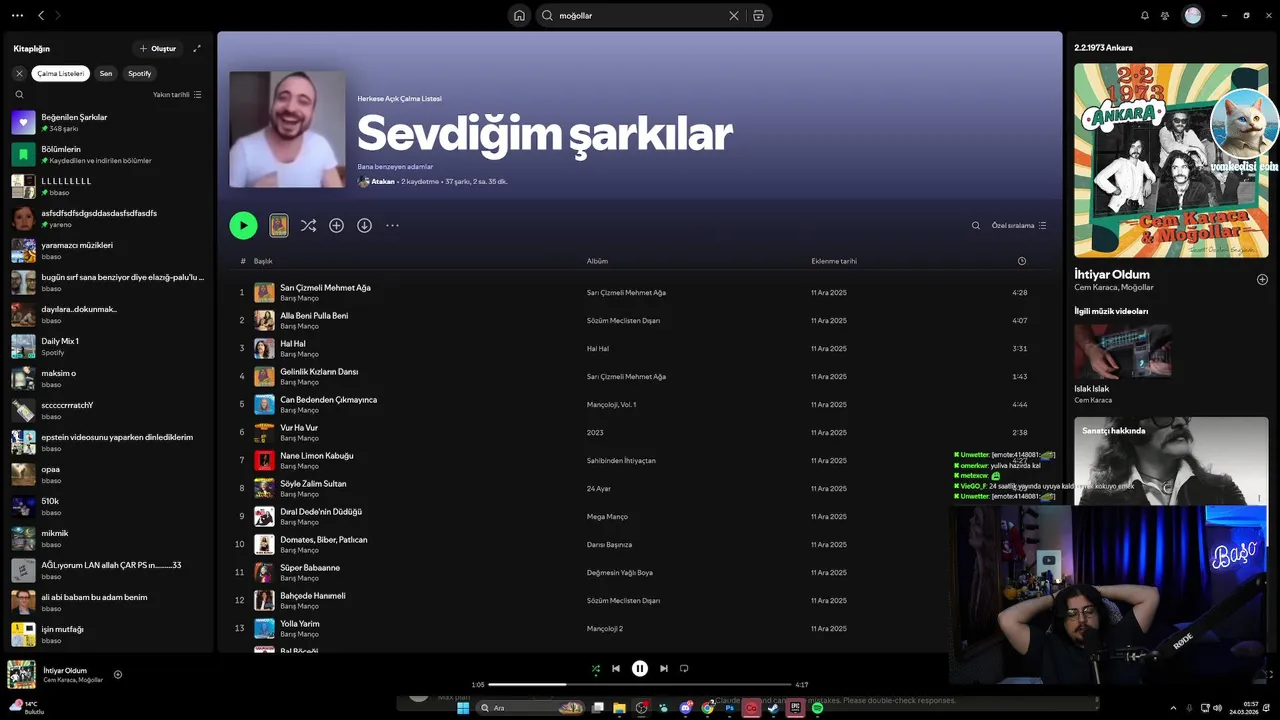Image resolution: width=1280 pixels, height=720 pixels.
Task: Open album Sahibinden İhtiyaçtan
Action: click(621, 461)
